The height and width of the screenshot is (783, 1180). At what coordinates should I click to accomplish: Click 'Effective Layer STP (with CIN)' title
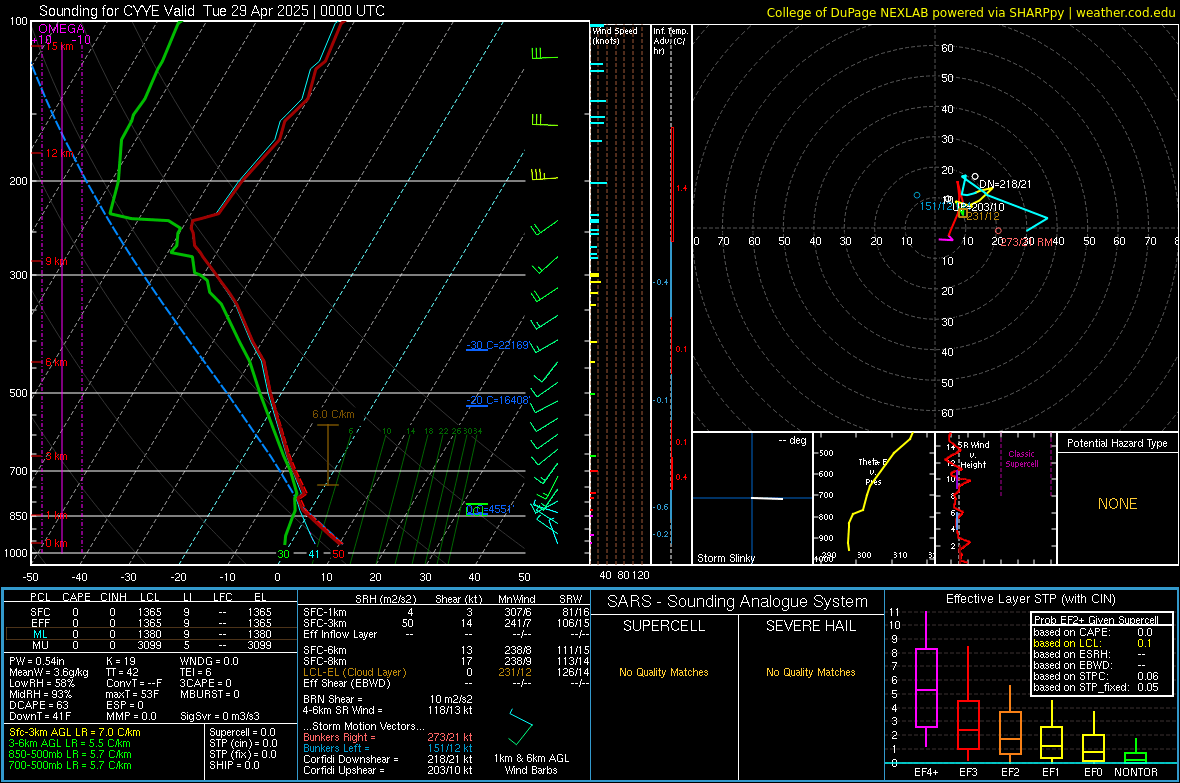click(x=1030, y=599)
